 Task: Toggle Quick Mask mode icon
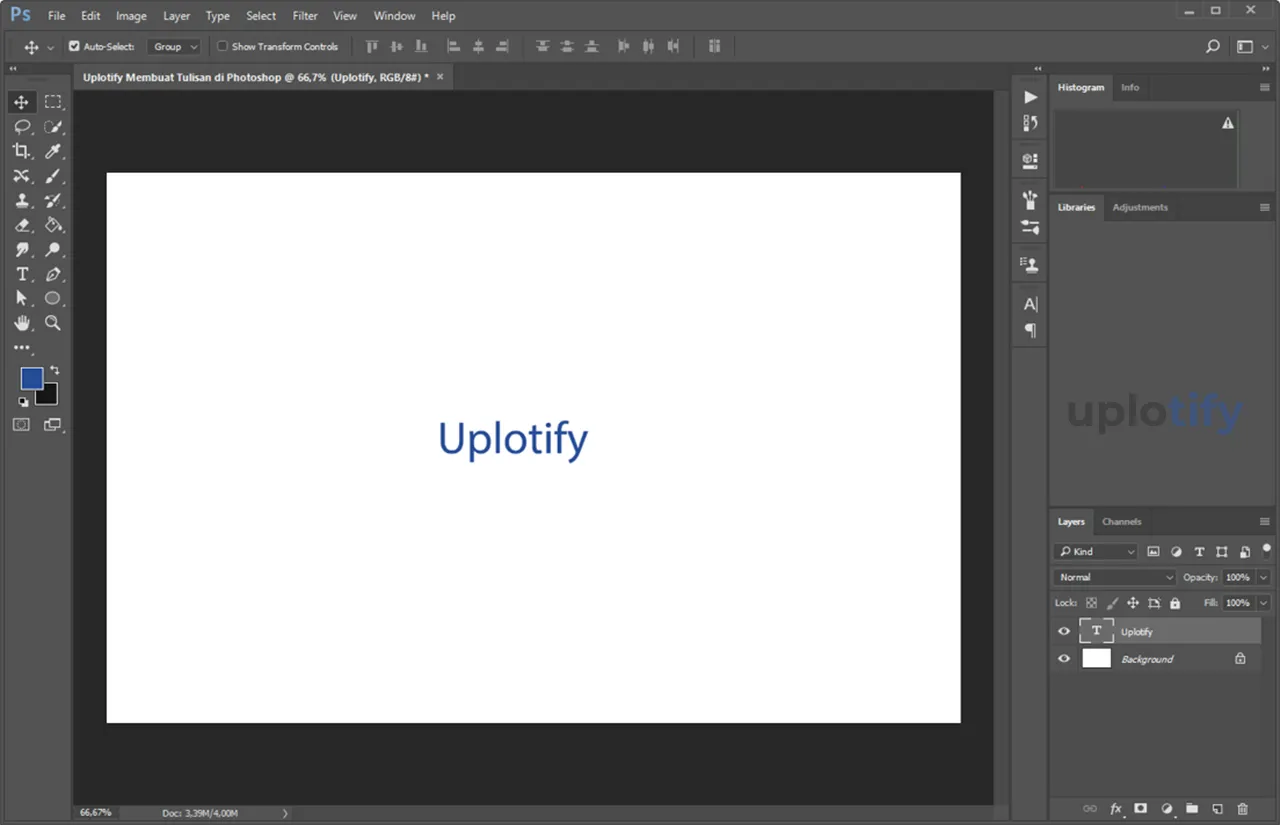pyautogui.click(x=21, y=425)
